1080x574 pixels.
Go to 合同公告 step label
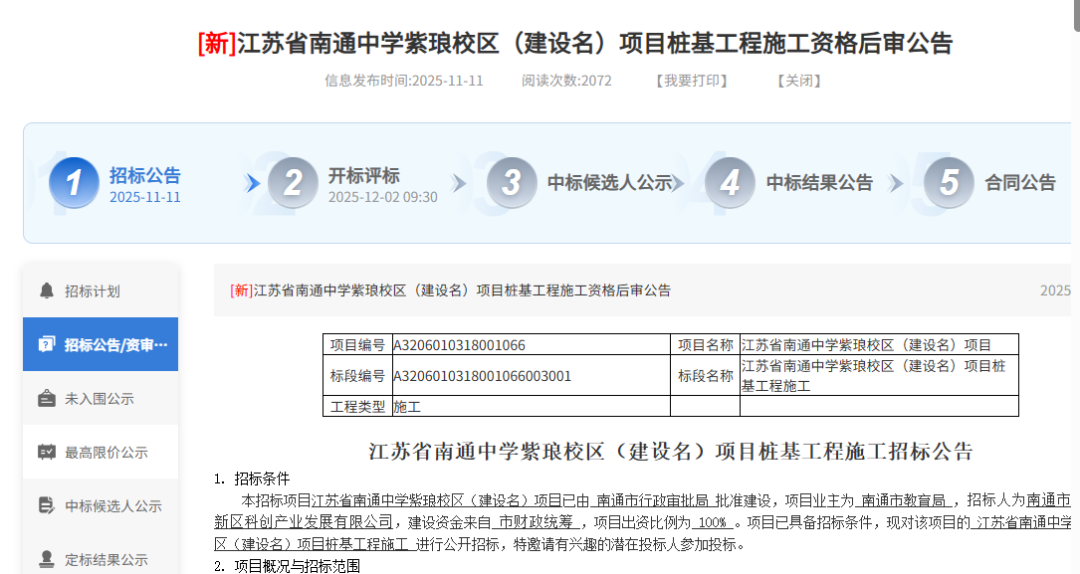point(1020,183)
